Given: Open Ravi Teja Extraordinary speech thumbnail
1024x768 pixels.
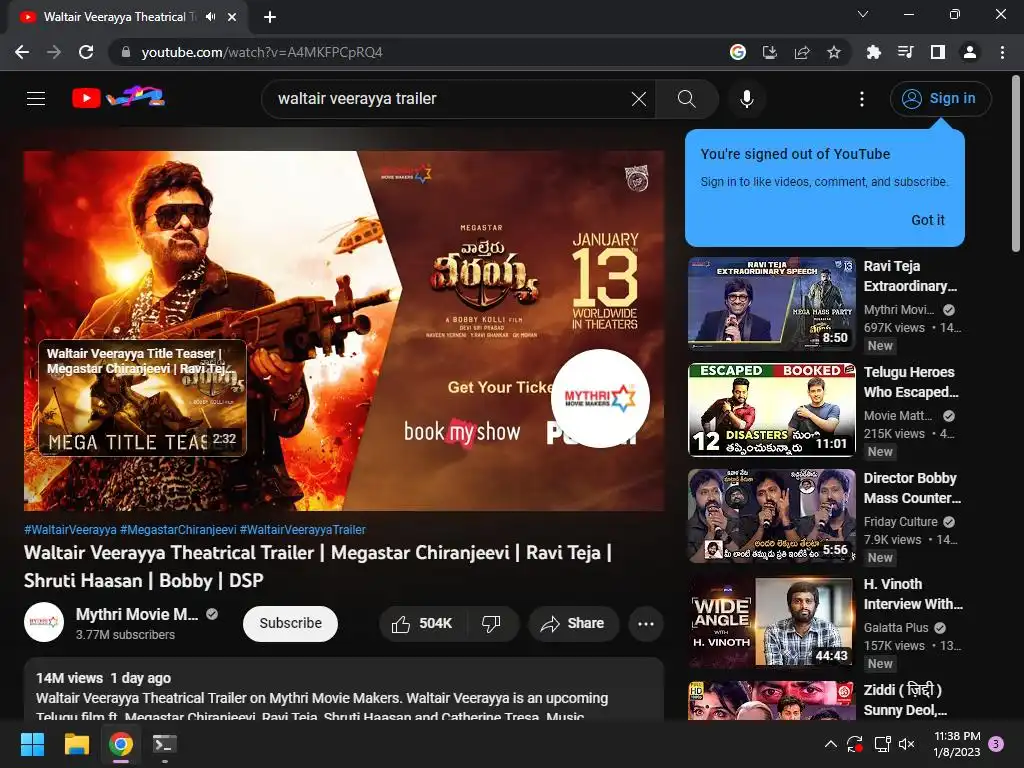Looking at the screenshot, I should tap(772, 304).
